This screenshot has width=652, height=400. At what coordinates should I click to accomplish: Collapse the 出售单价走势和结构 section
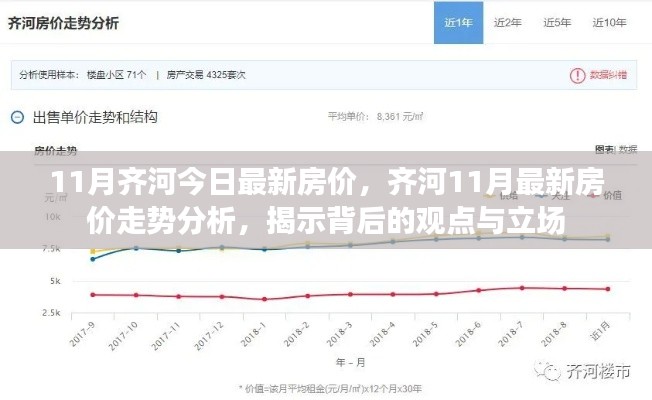coord(19,117)
